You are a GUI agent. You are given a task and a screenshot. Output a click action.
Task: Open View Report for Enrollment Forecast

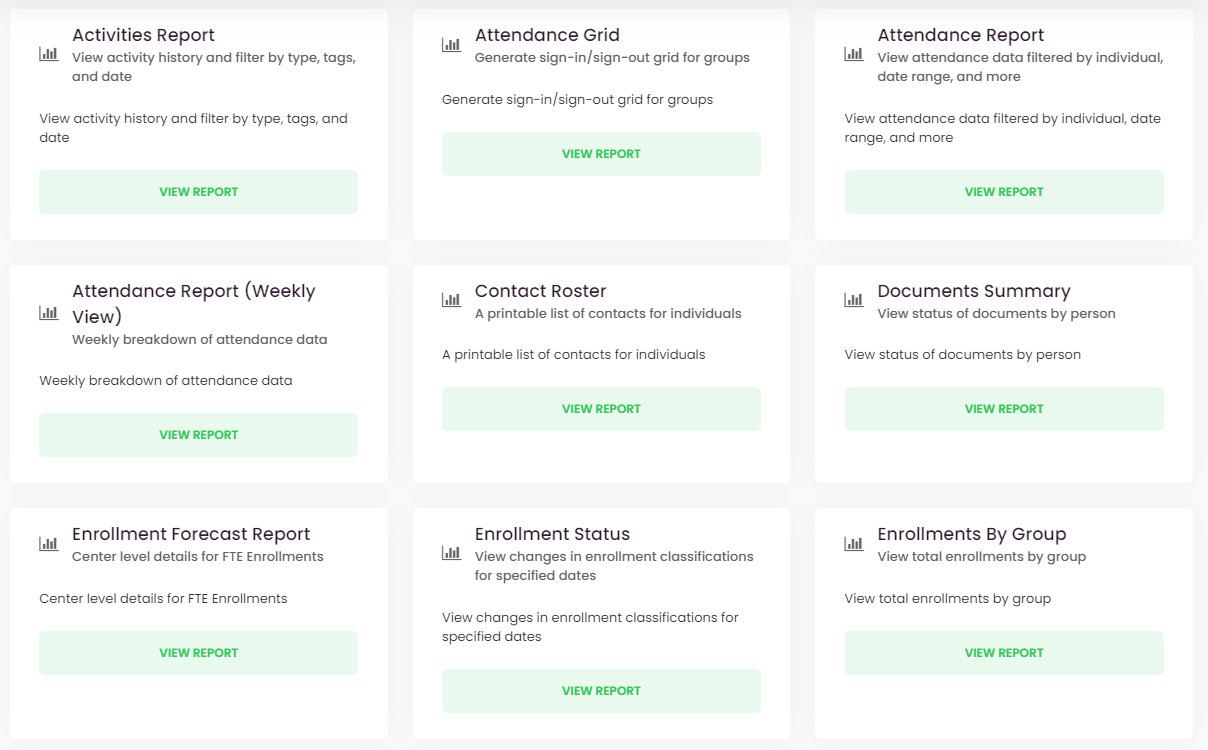pyautogui.click(x=198, y=653)
